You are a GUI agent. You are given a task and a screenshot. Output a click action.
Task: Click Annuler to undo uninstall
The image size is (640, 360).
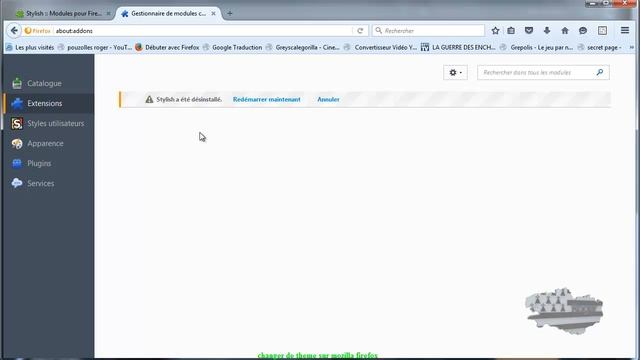click(328, 99)
